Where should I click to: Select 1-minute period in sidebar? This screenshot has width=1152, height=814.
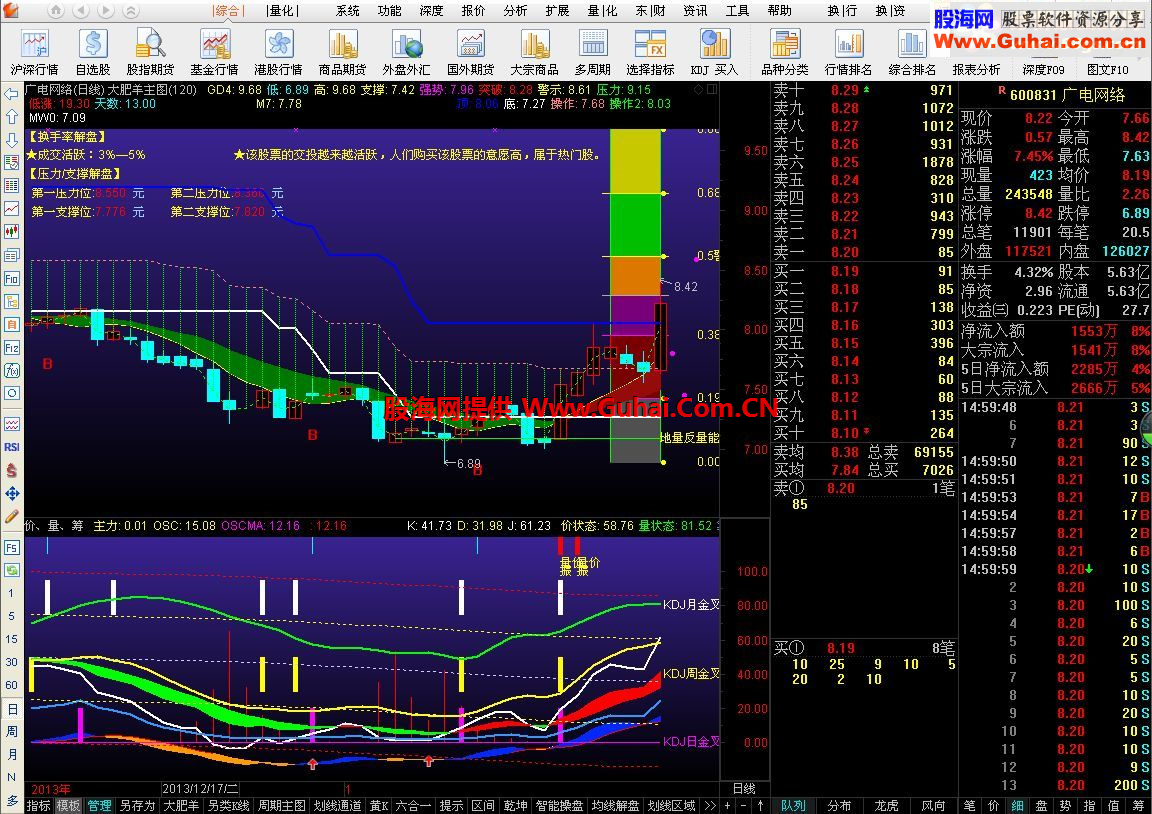(11, 593)
